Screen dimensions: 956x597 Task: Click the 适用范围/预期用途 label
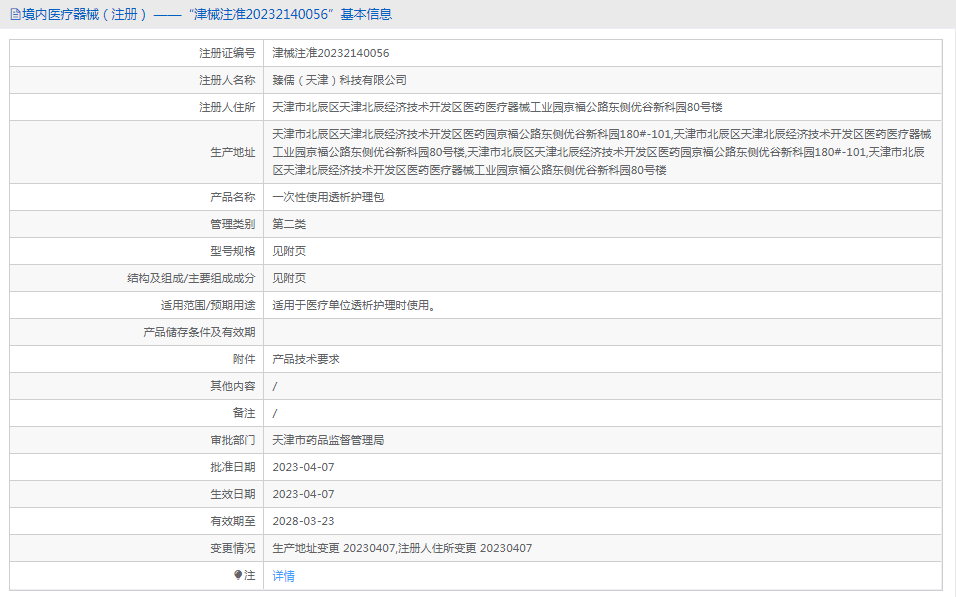(207, 305)
